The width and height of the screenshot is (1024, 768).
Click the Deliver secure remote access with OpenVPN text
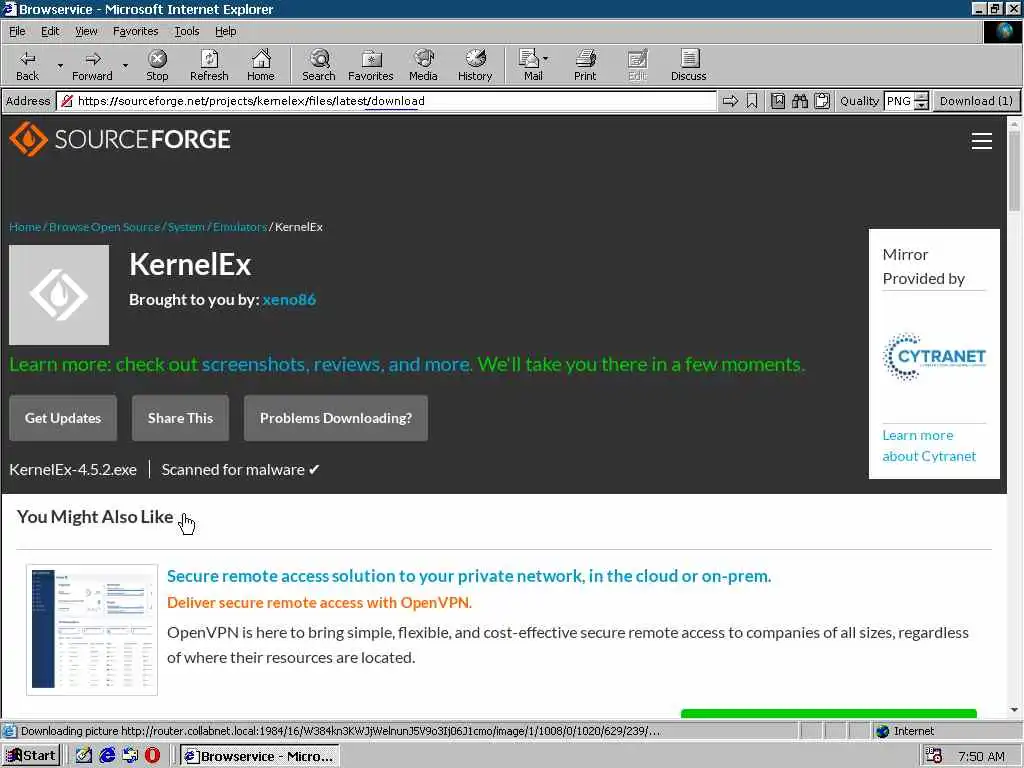(319, 602)
